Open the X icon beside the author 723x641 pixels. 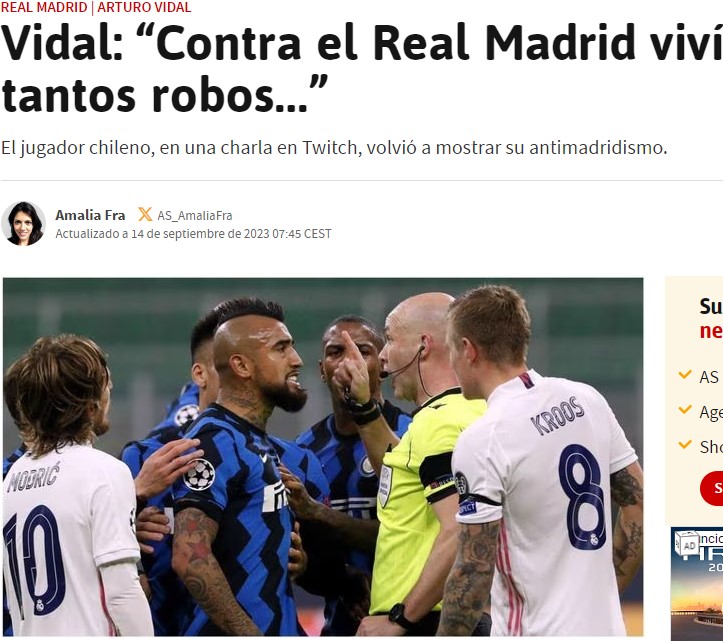coord(145,214)
